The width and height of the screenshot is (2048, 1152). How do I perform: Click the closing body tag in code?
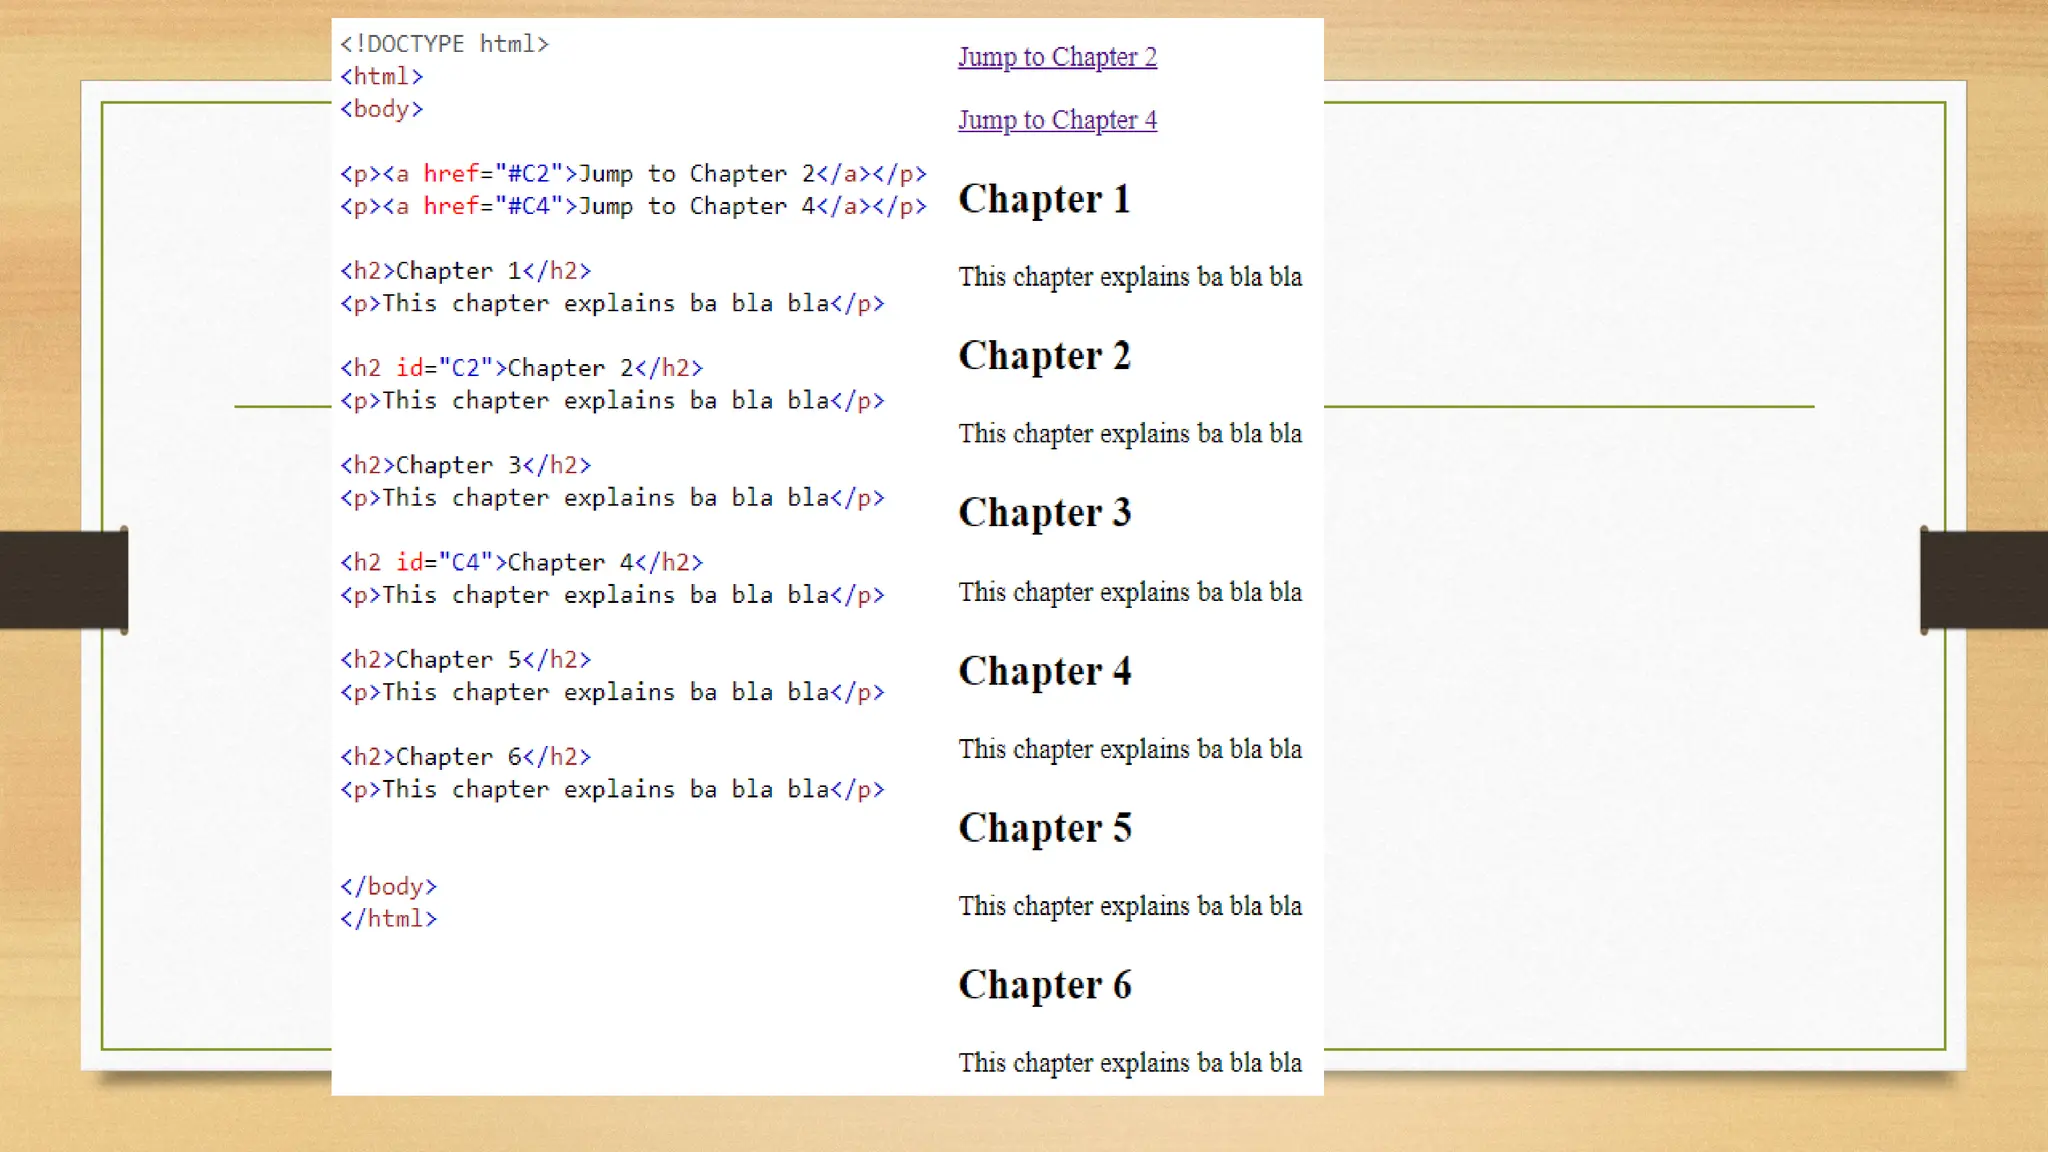pyautogui.click(x=388, y=886)
